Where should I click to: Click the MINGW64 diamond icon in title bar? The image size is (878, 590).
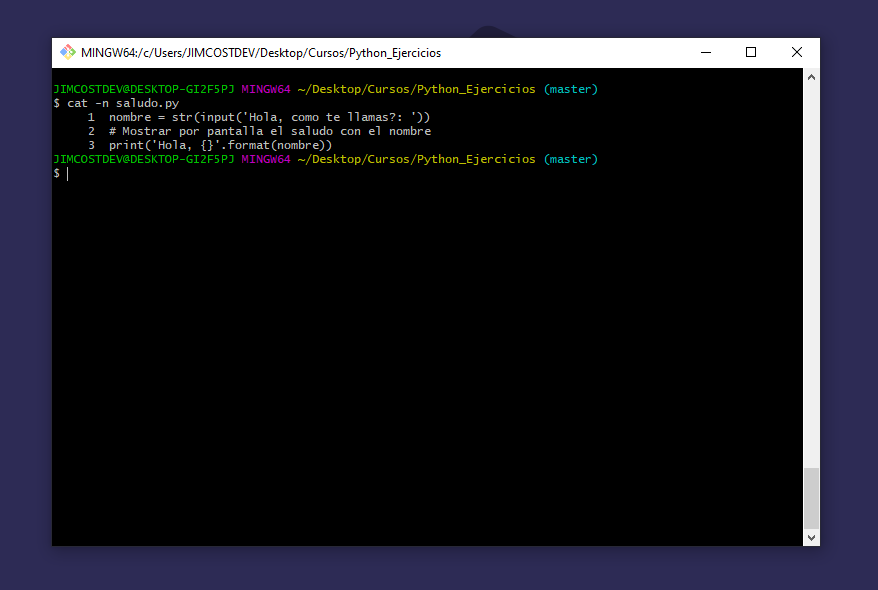(68, 52)
